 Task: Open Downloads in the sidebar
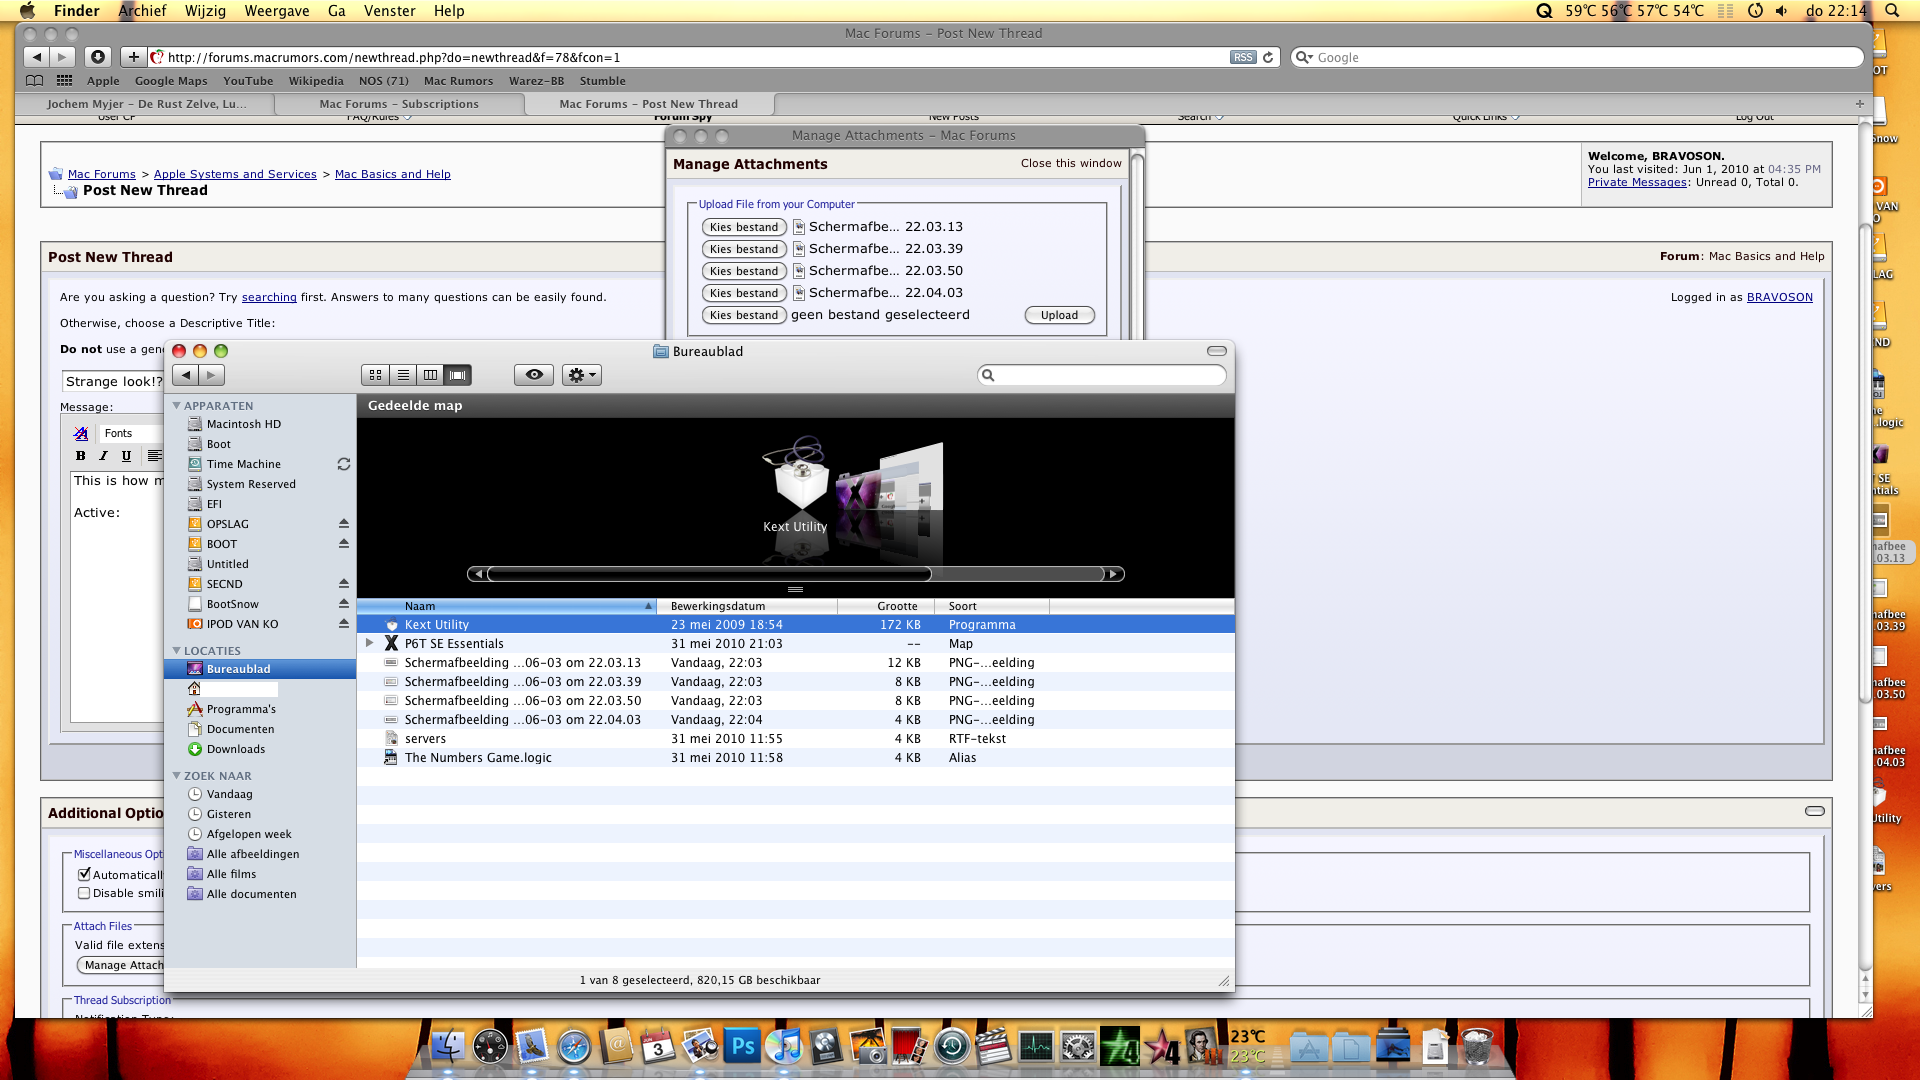pyautogui.click(x=236, y=749)
